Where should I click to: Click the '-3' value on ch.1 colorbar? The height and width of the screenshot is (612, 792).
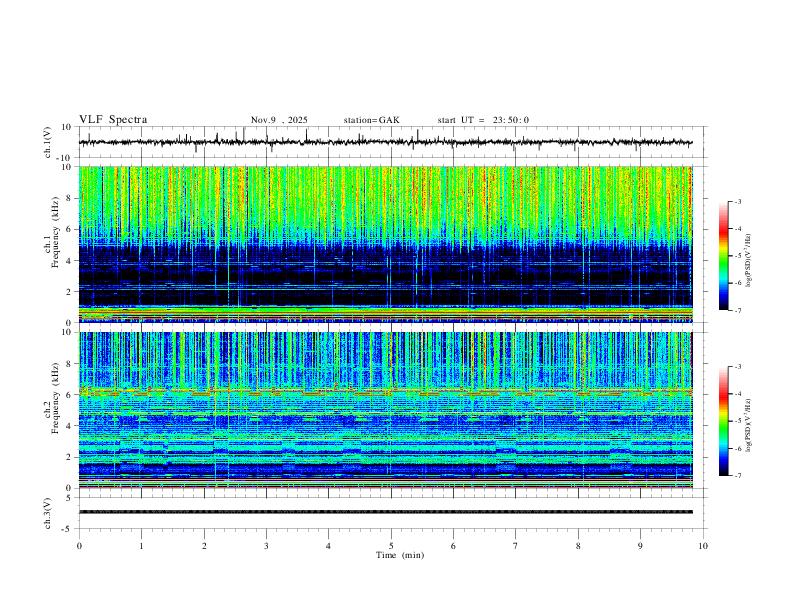tap(737, 201)
